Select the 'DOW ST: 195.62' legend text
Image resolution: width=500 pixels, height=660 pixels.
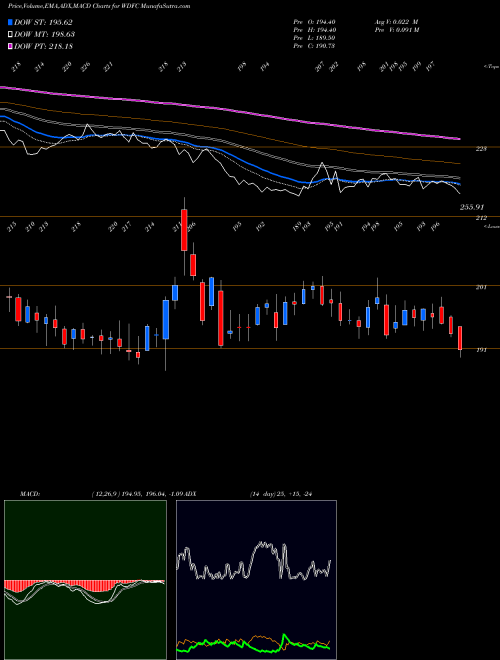coord(44,22)
